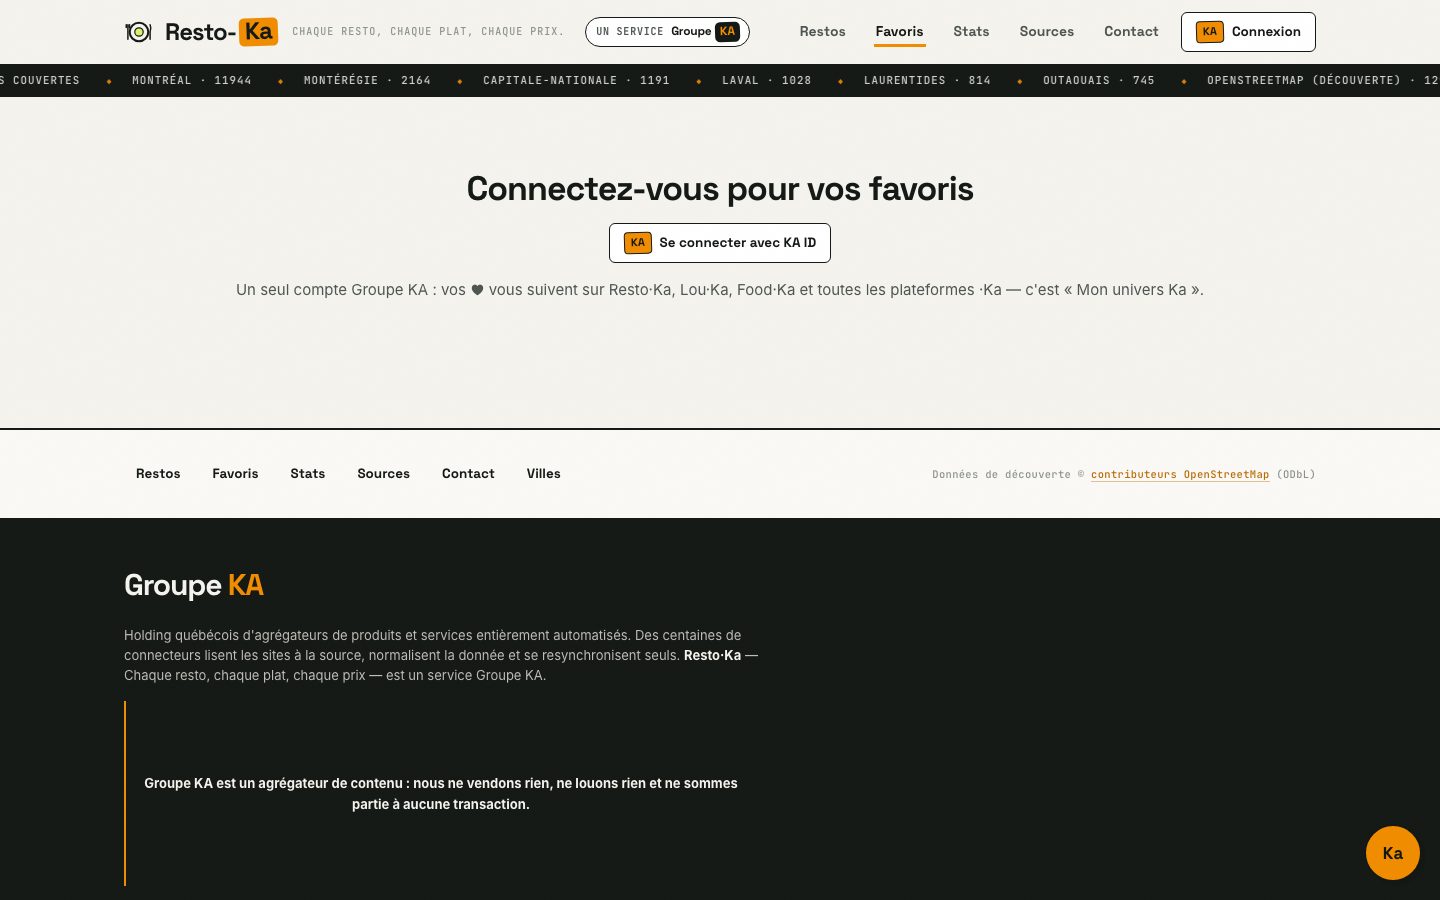
Task: Click the Connectez-vous pour vos favoris heading
Action: pos(720,189)
